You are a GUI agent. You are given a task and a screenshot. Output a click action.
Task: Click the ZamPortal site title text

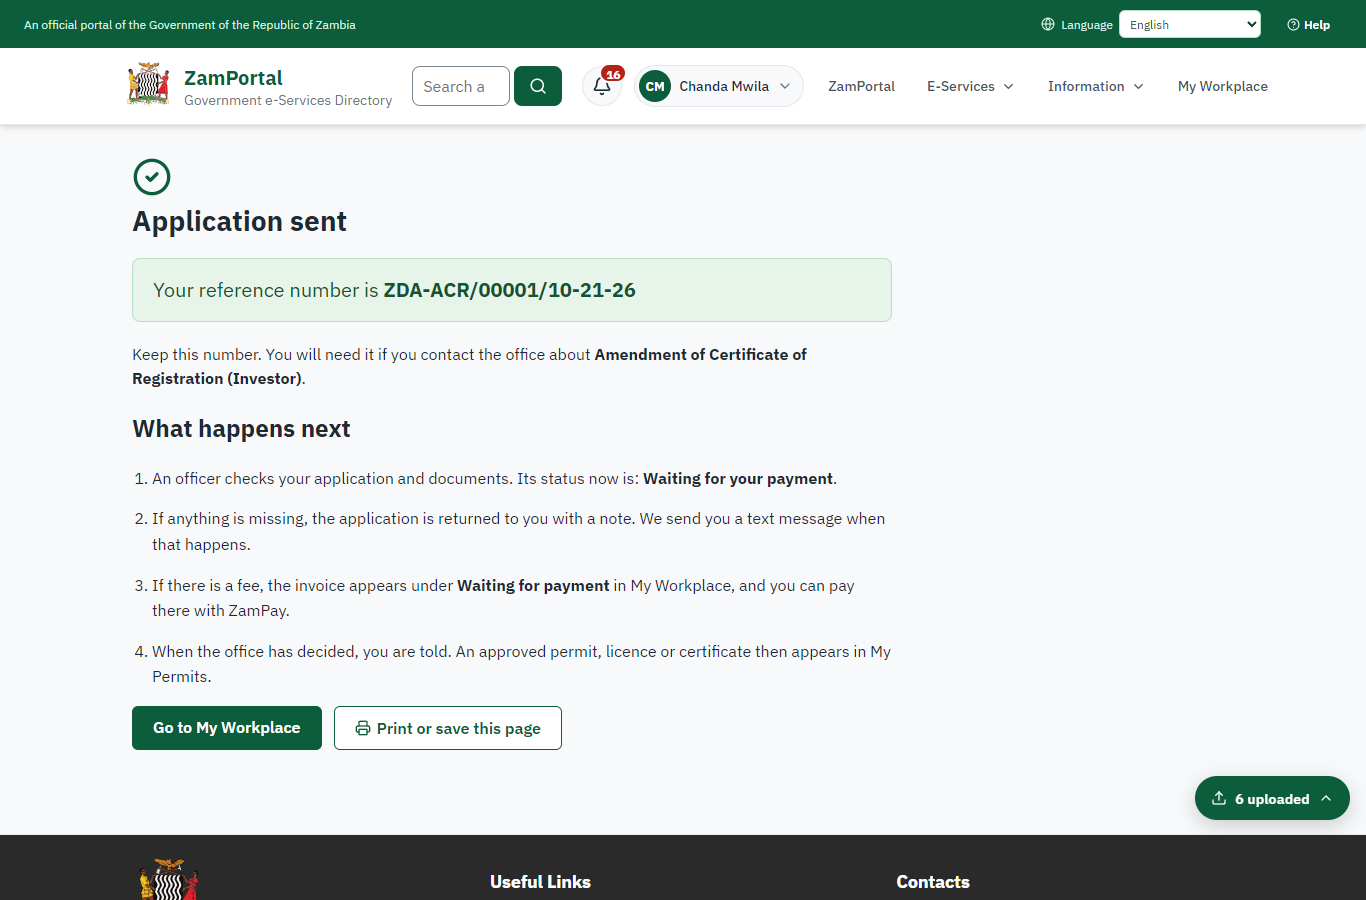point(233,78)
